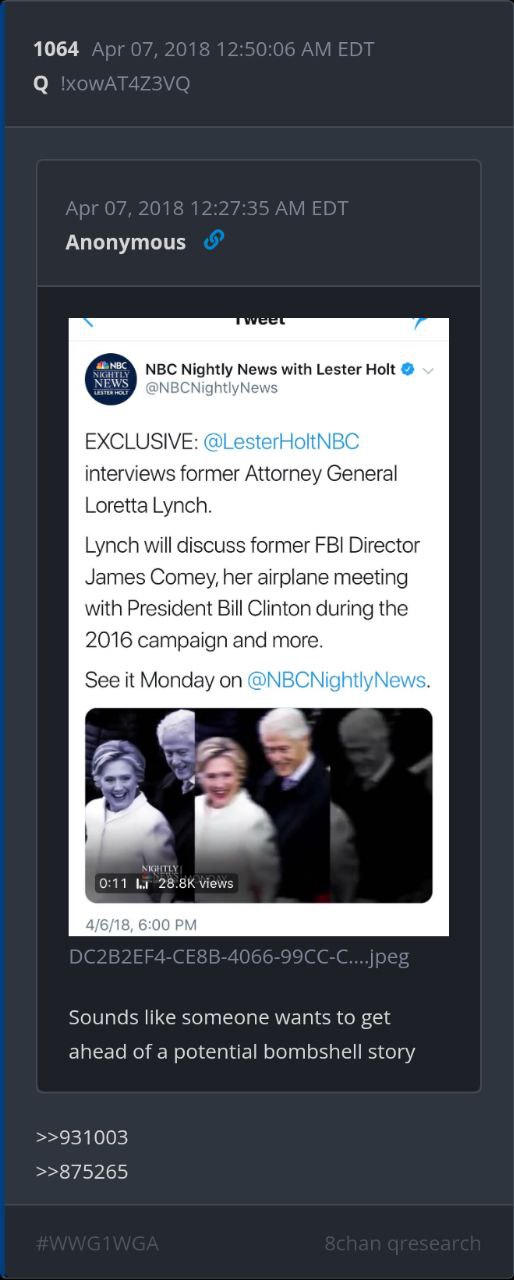This screenshot has height=1280, width=514.
Task: Click the 4/6/18, 6:00 PM tweet timestamp
Action: [x=141, y=924]
